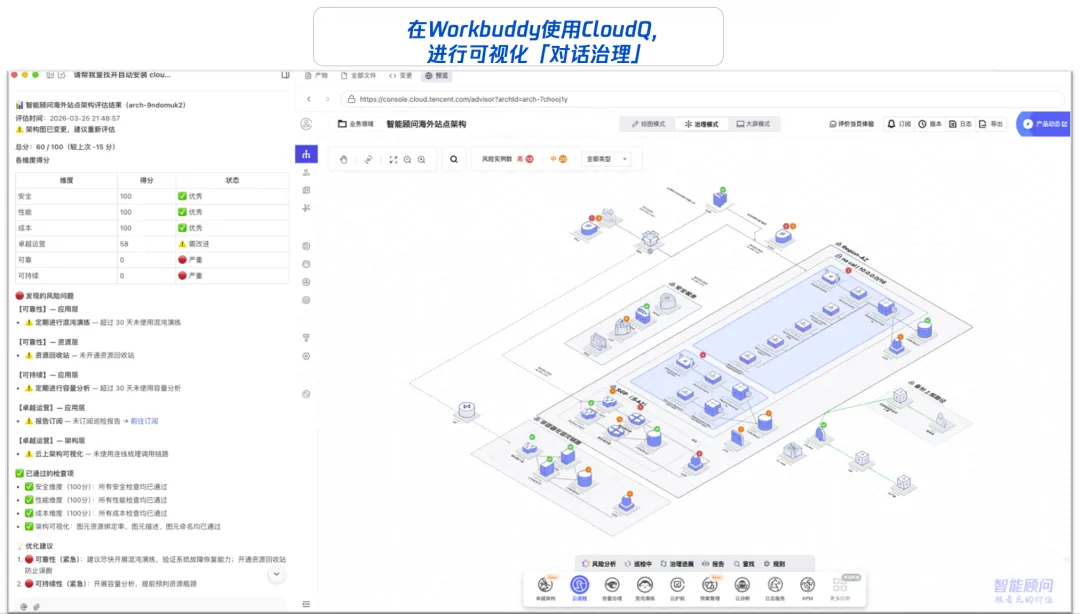Open the canvas search magnifier button
The height and width of the screenshot is (614, 1080).
454,159
